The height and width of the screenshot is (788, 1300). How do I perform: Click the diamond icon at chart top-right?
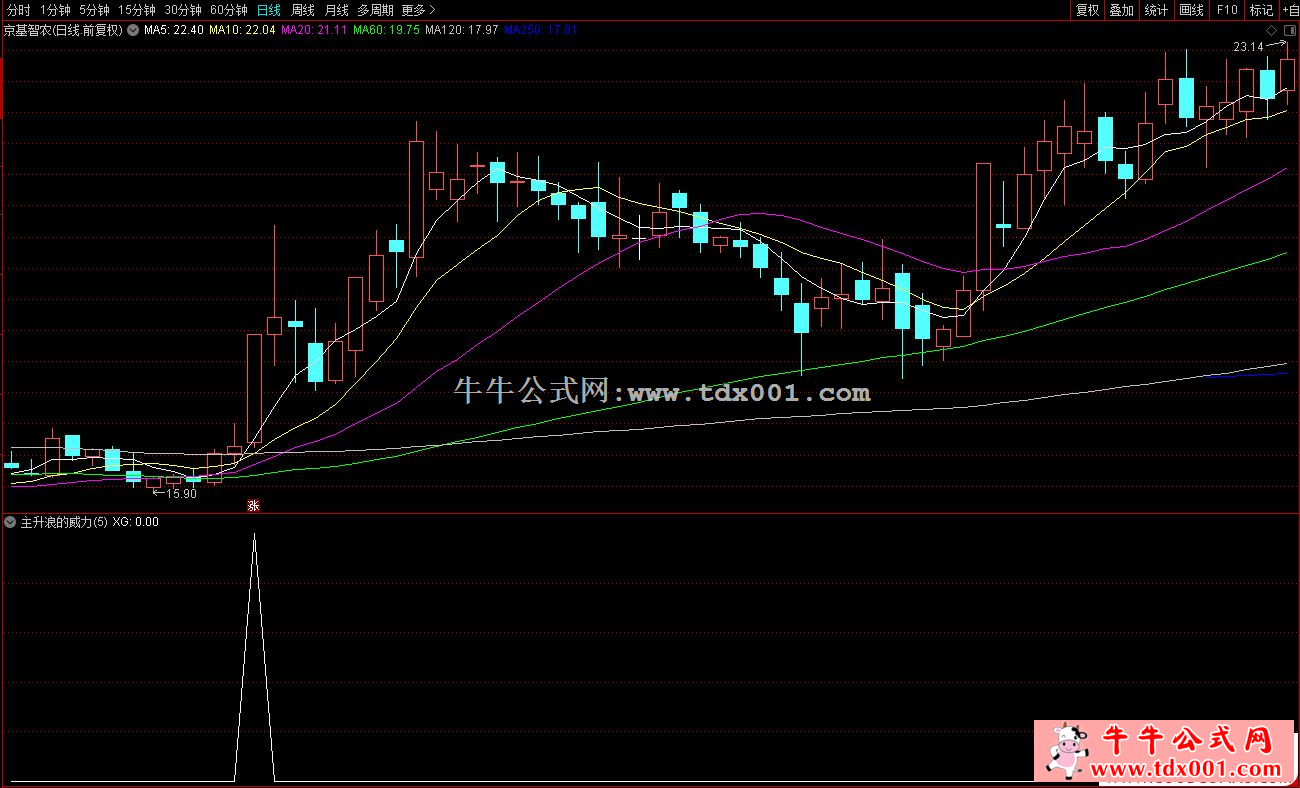click(x=1271, y=31)
